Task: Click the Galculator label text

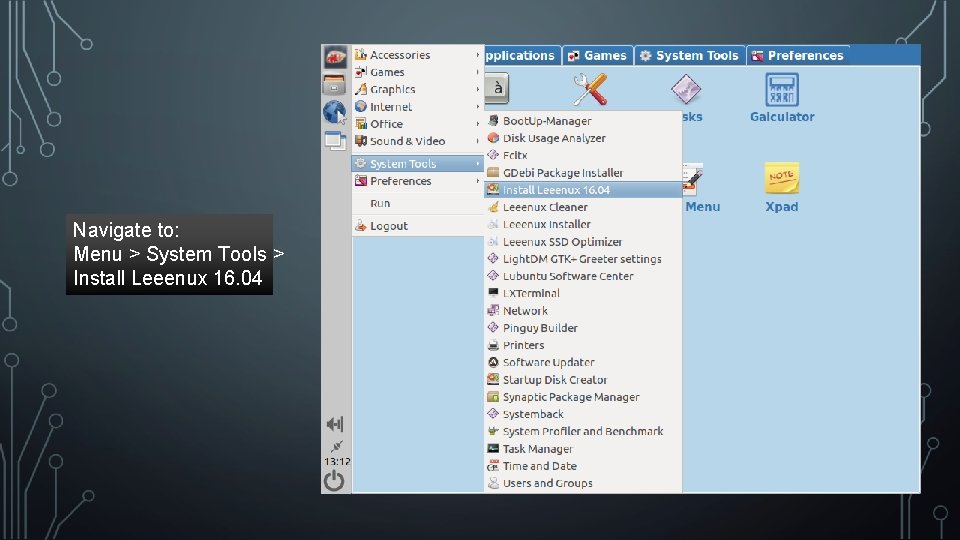Action: tap(782, 116)
